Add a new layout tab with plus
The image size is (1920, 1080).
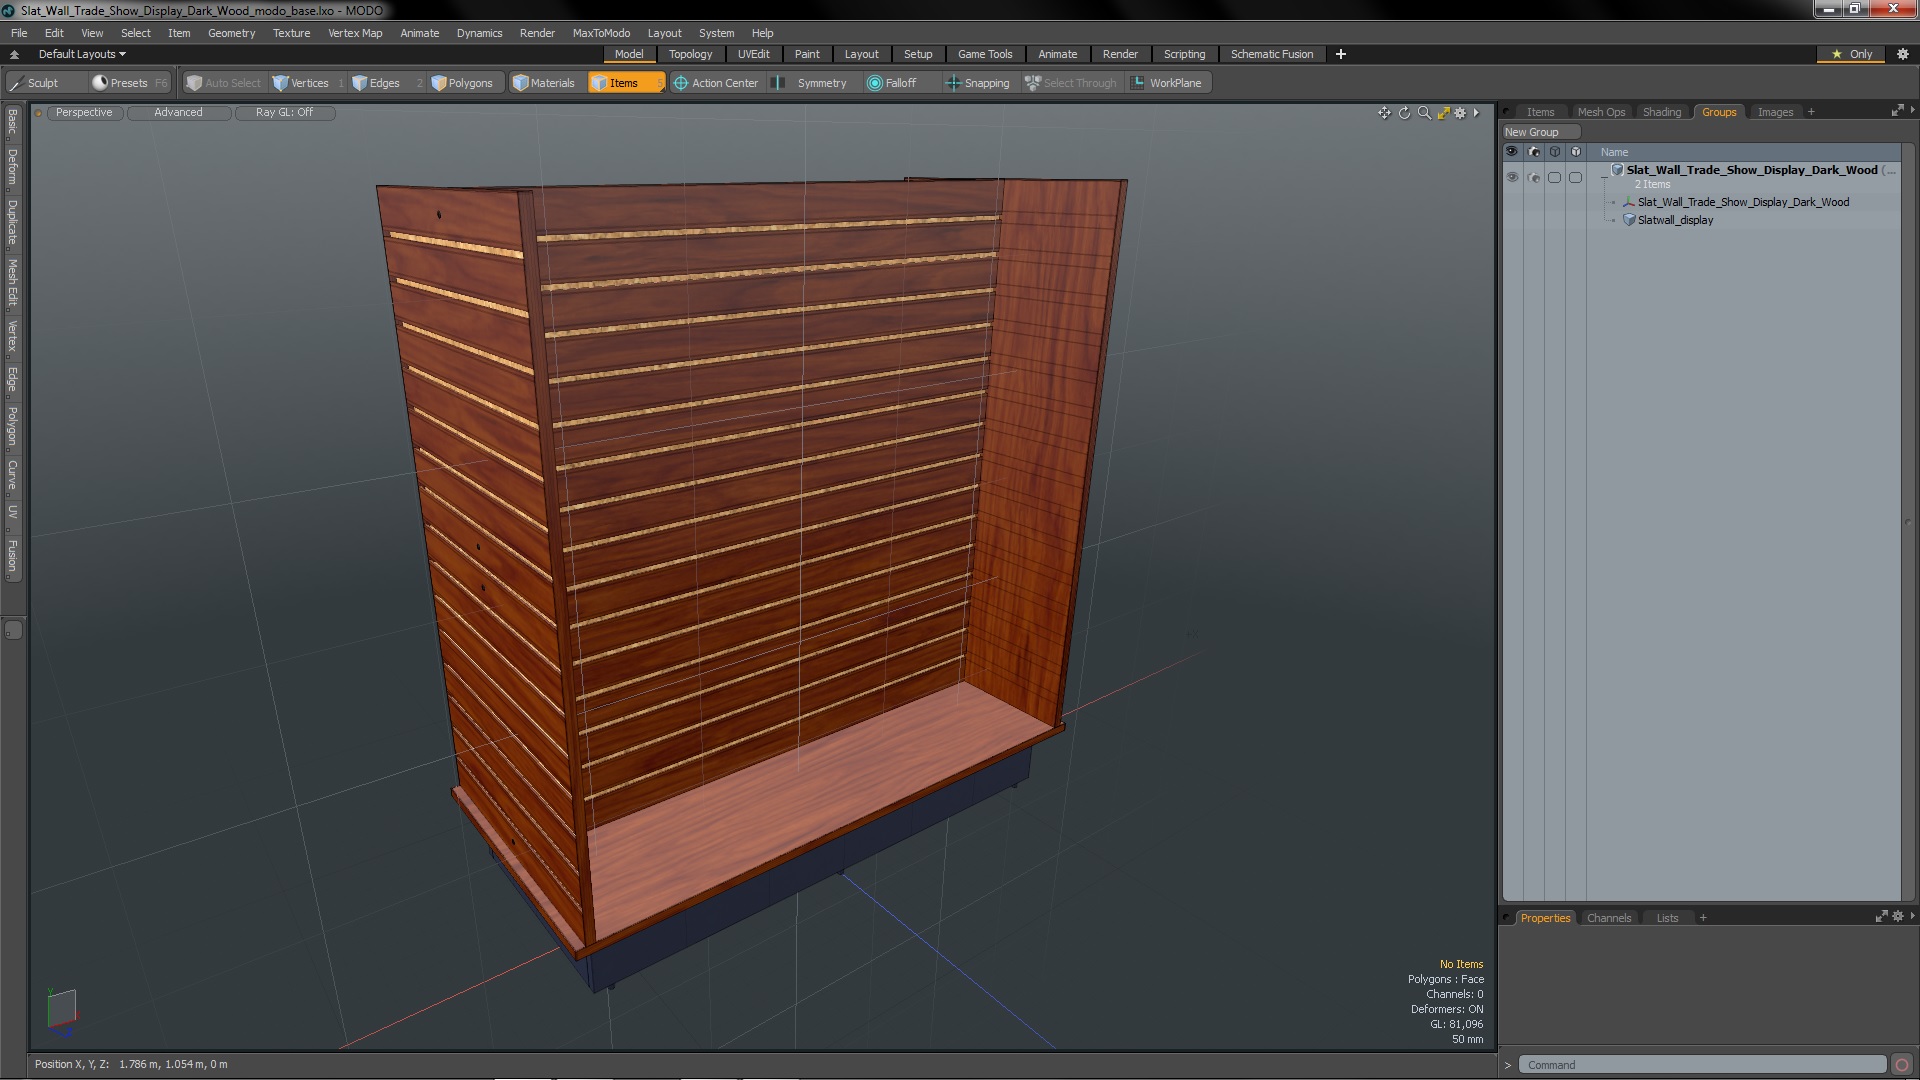tap(1340, 54)
